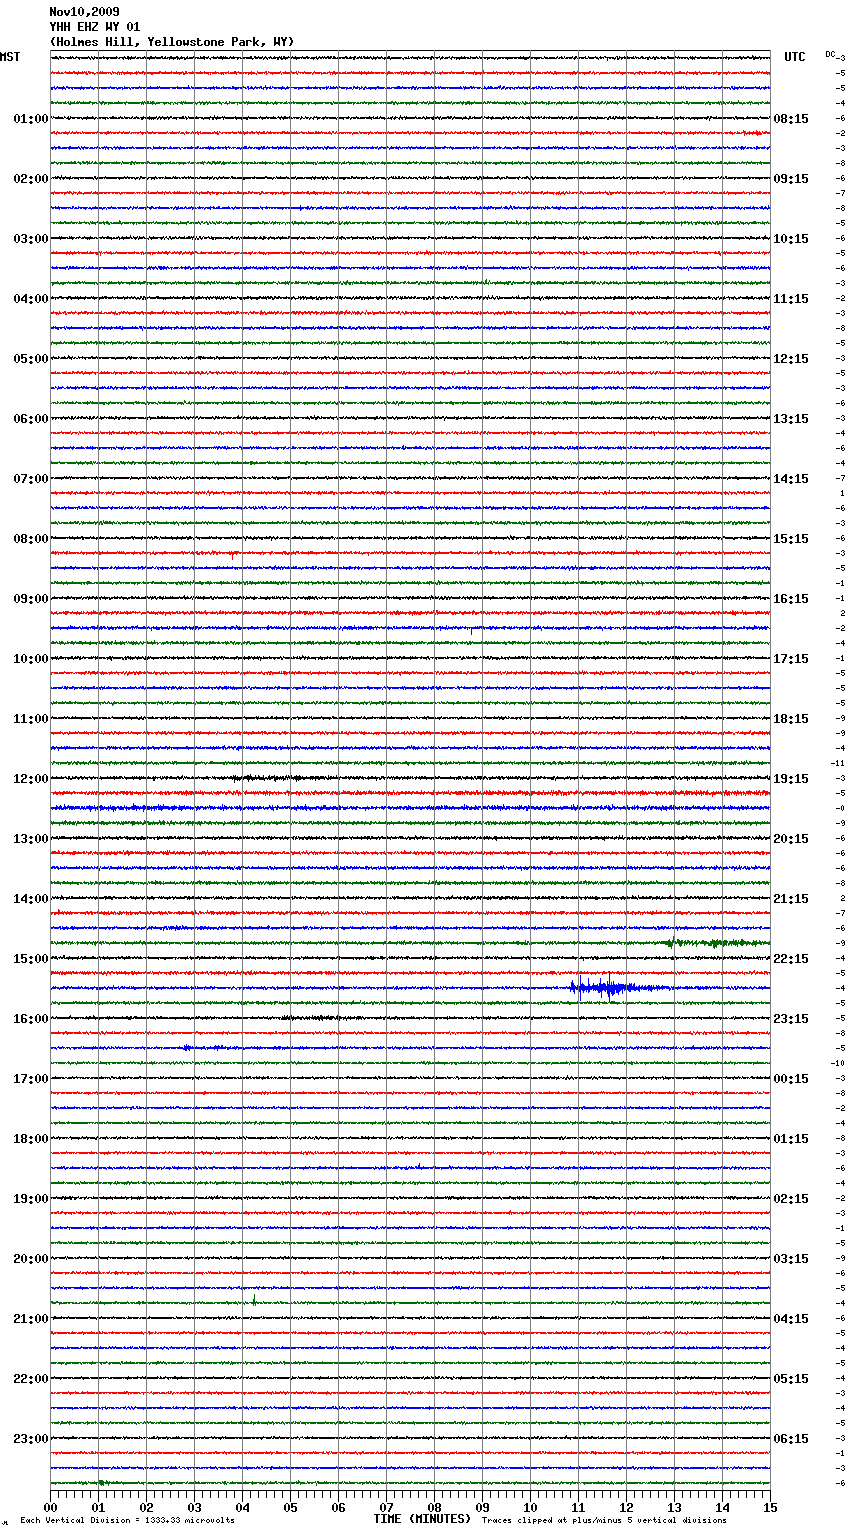
Task: Select the "04:15" UTC time label
Action: tap(791, 1319)
